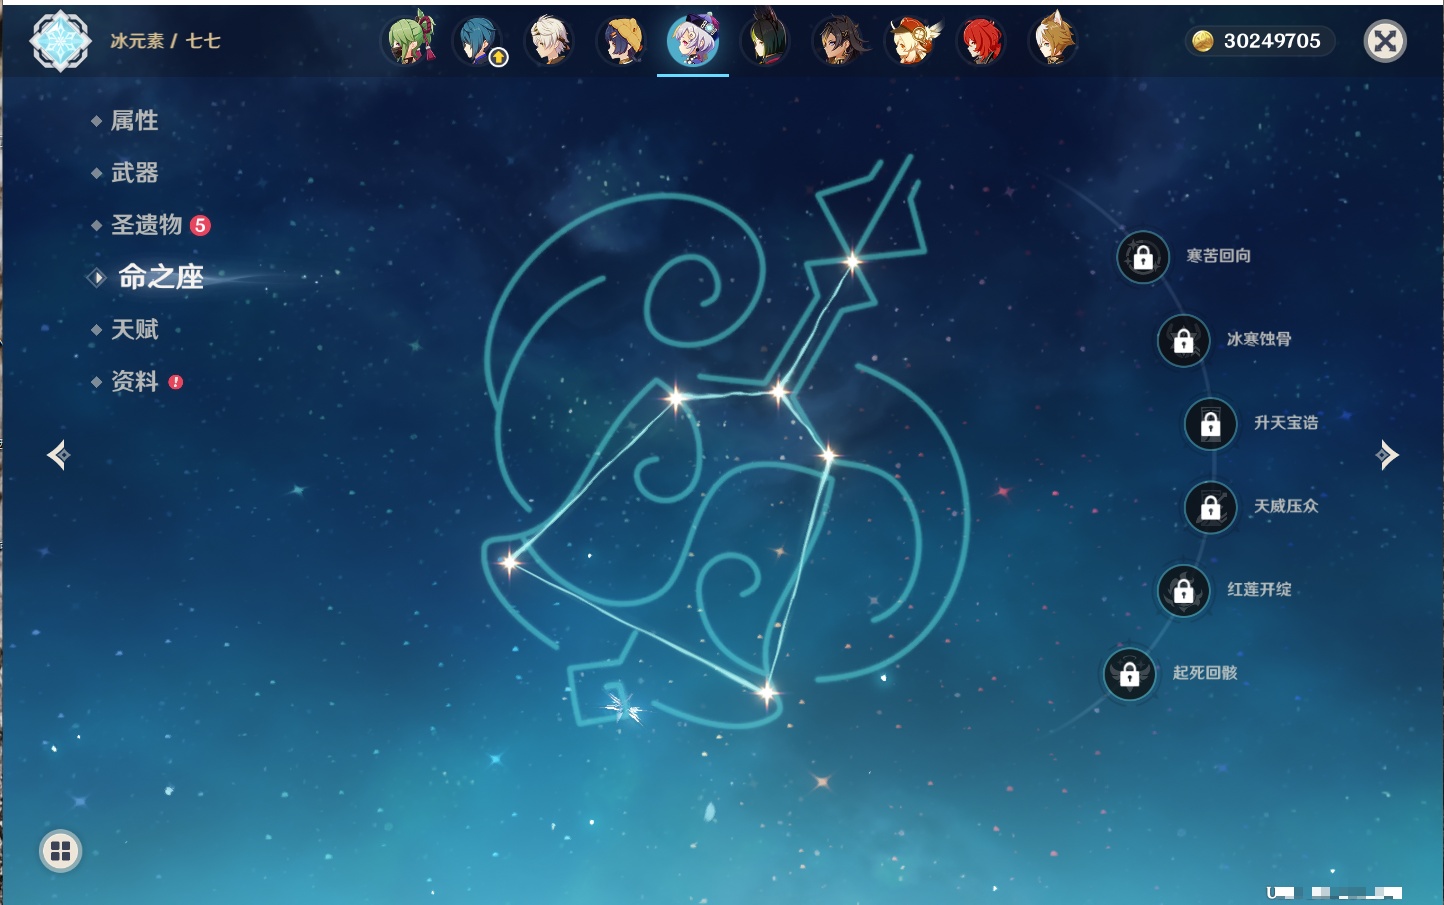Select the green-haired character avatar

(410, 40)
